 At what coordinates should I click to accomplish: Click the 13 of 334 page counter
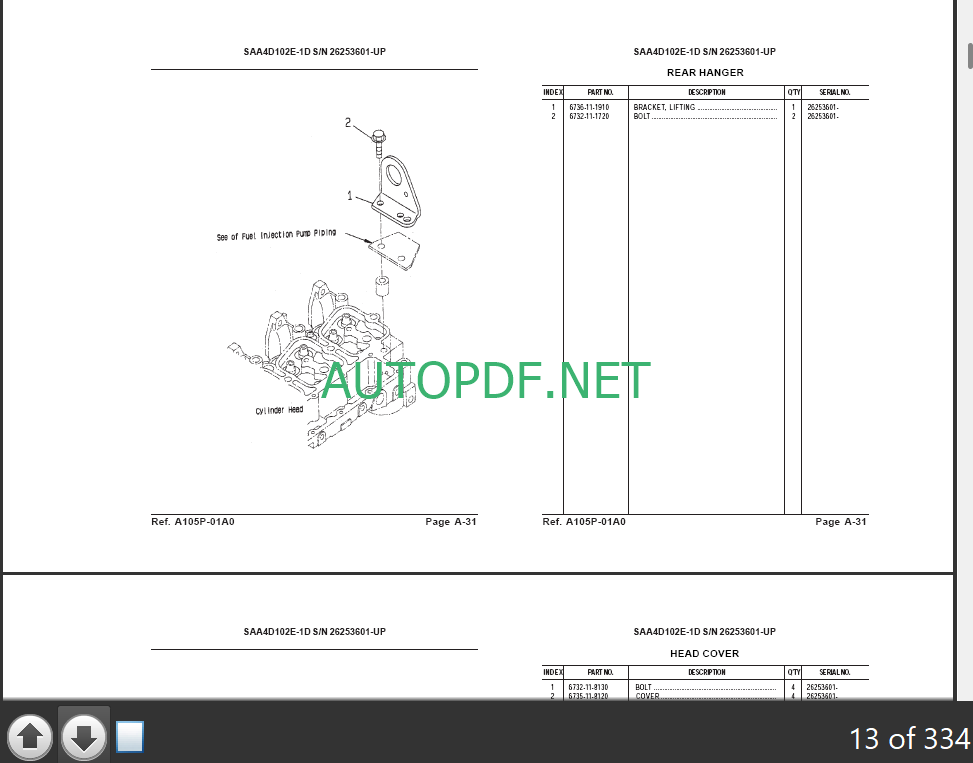[909, 738]
